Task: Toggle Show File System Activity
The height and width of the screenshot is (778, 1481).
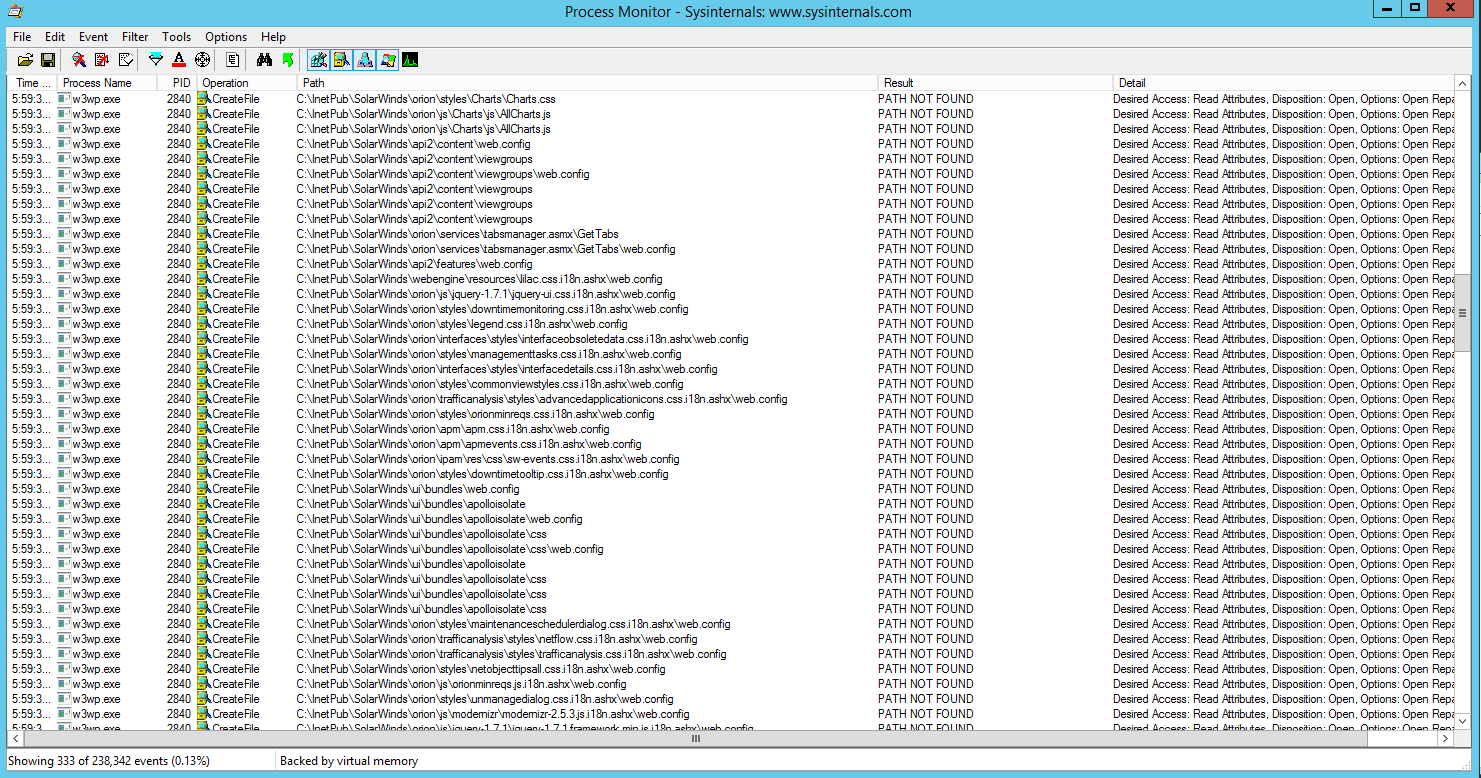Action: 342,59
